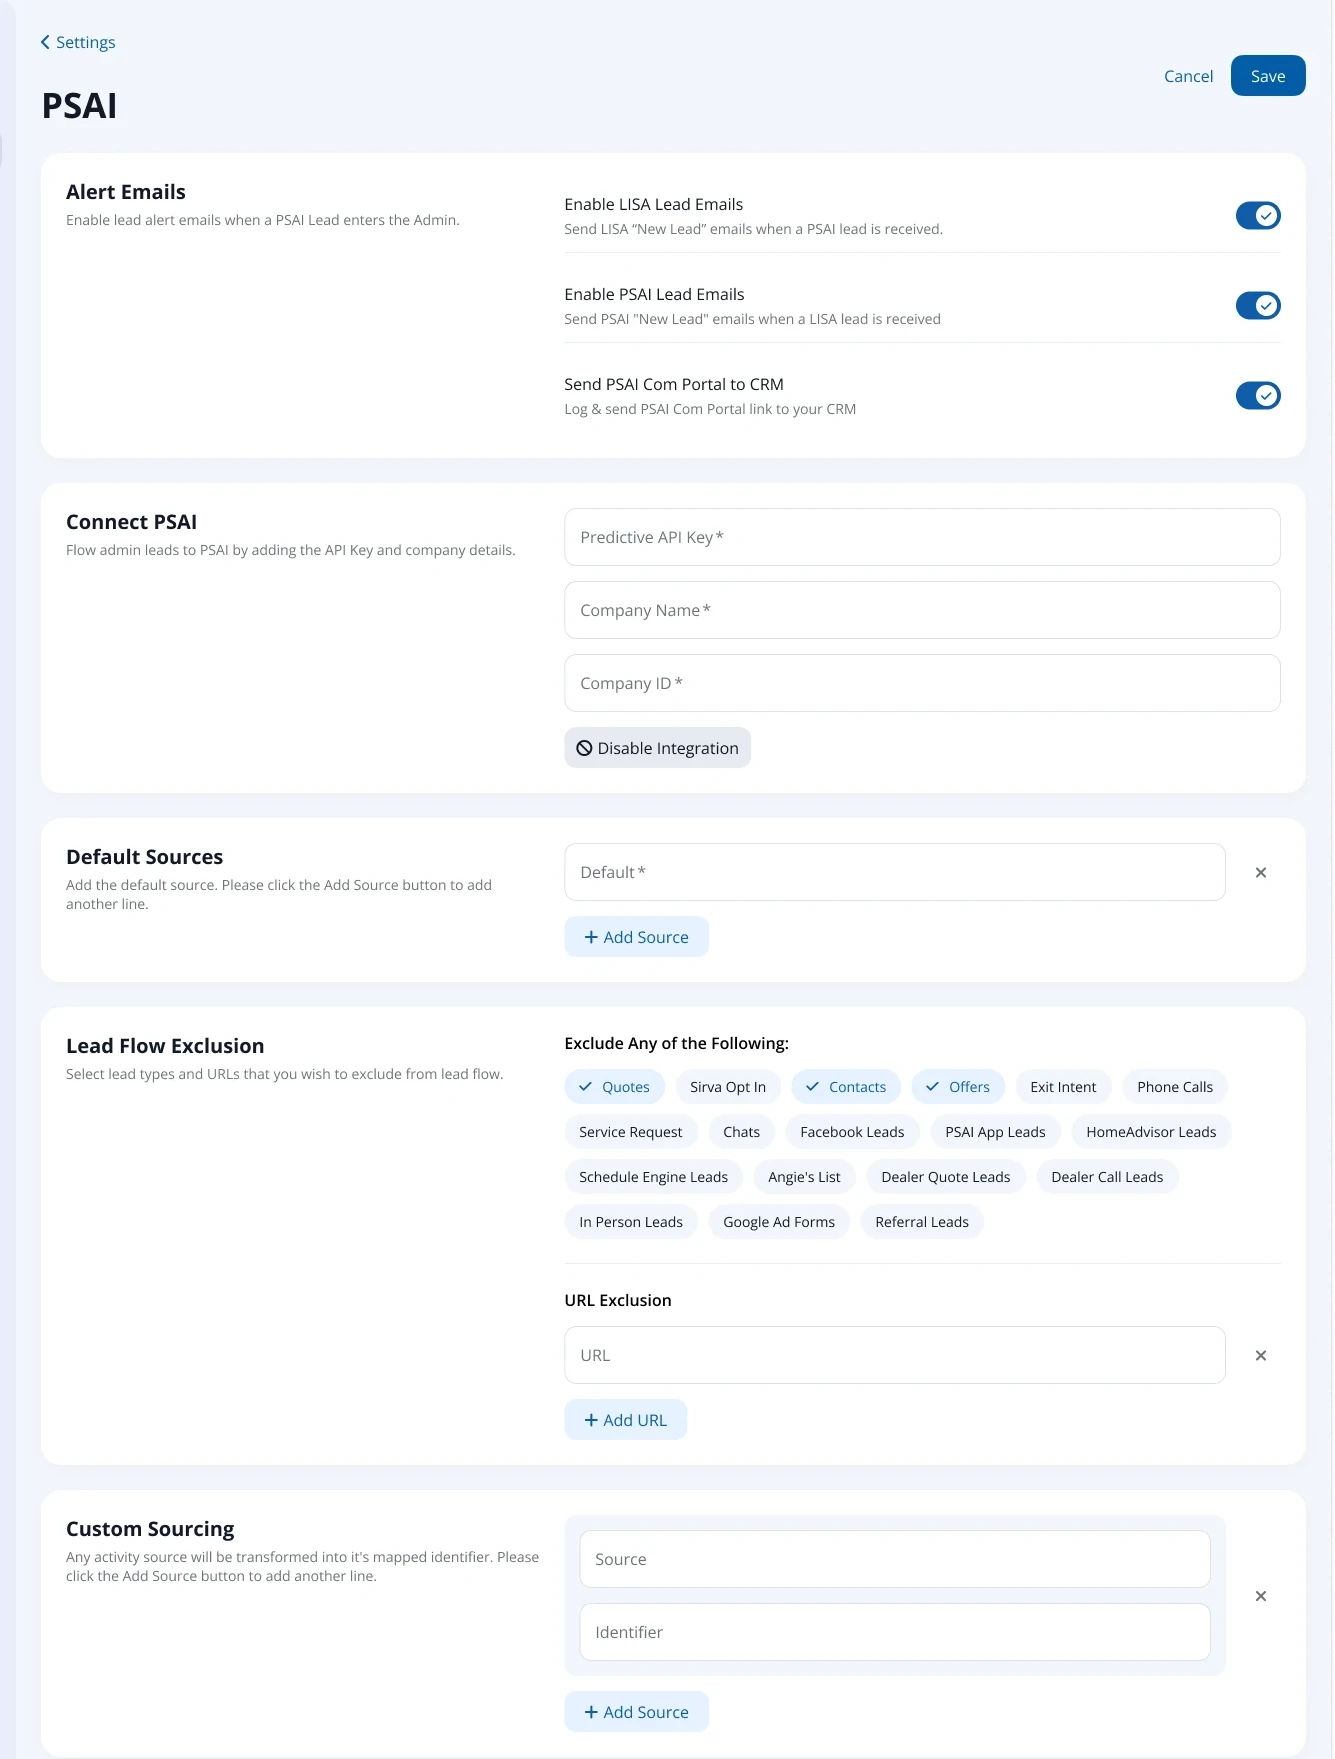Uncheck the Contacts exclusion chip
Screen dimensions: 1335x1759
[x=845, y=1087]
